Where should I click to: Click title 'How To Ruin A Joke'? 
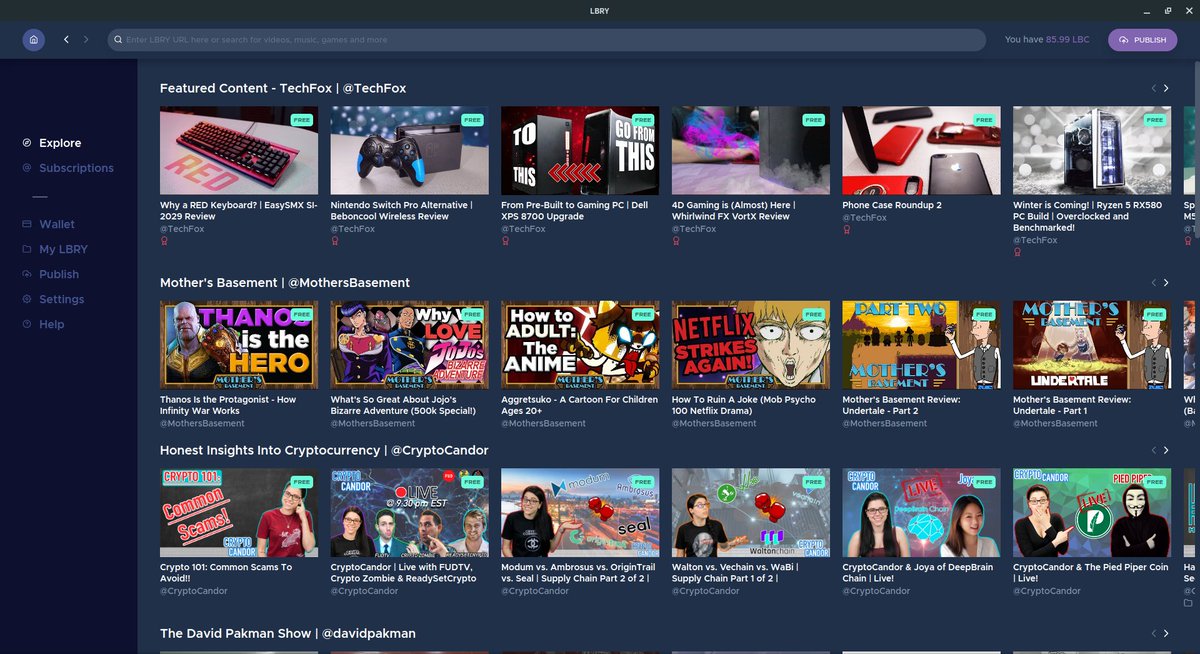tap(744, 405)
